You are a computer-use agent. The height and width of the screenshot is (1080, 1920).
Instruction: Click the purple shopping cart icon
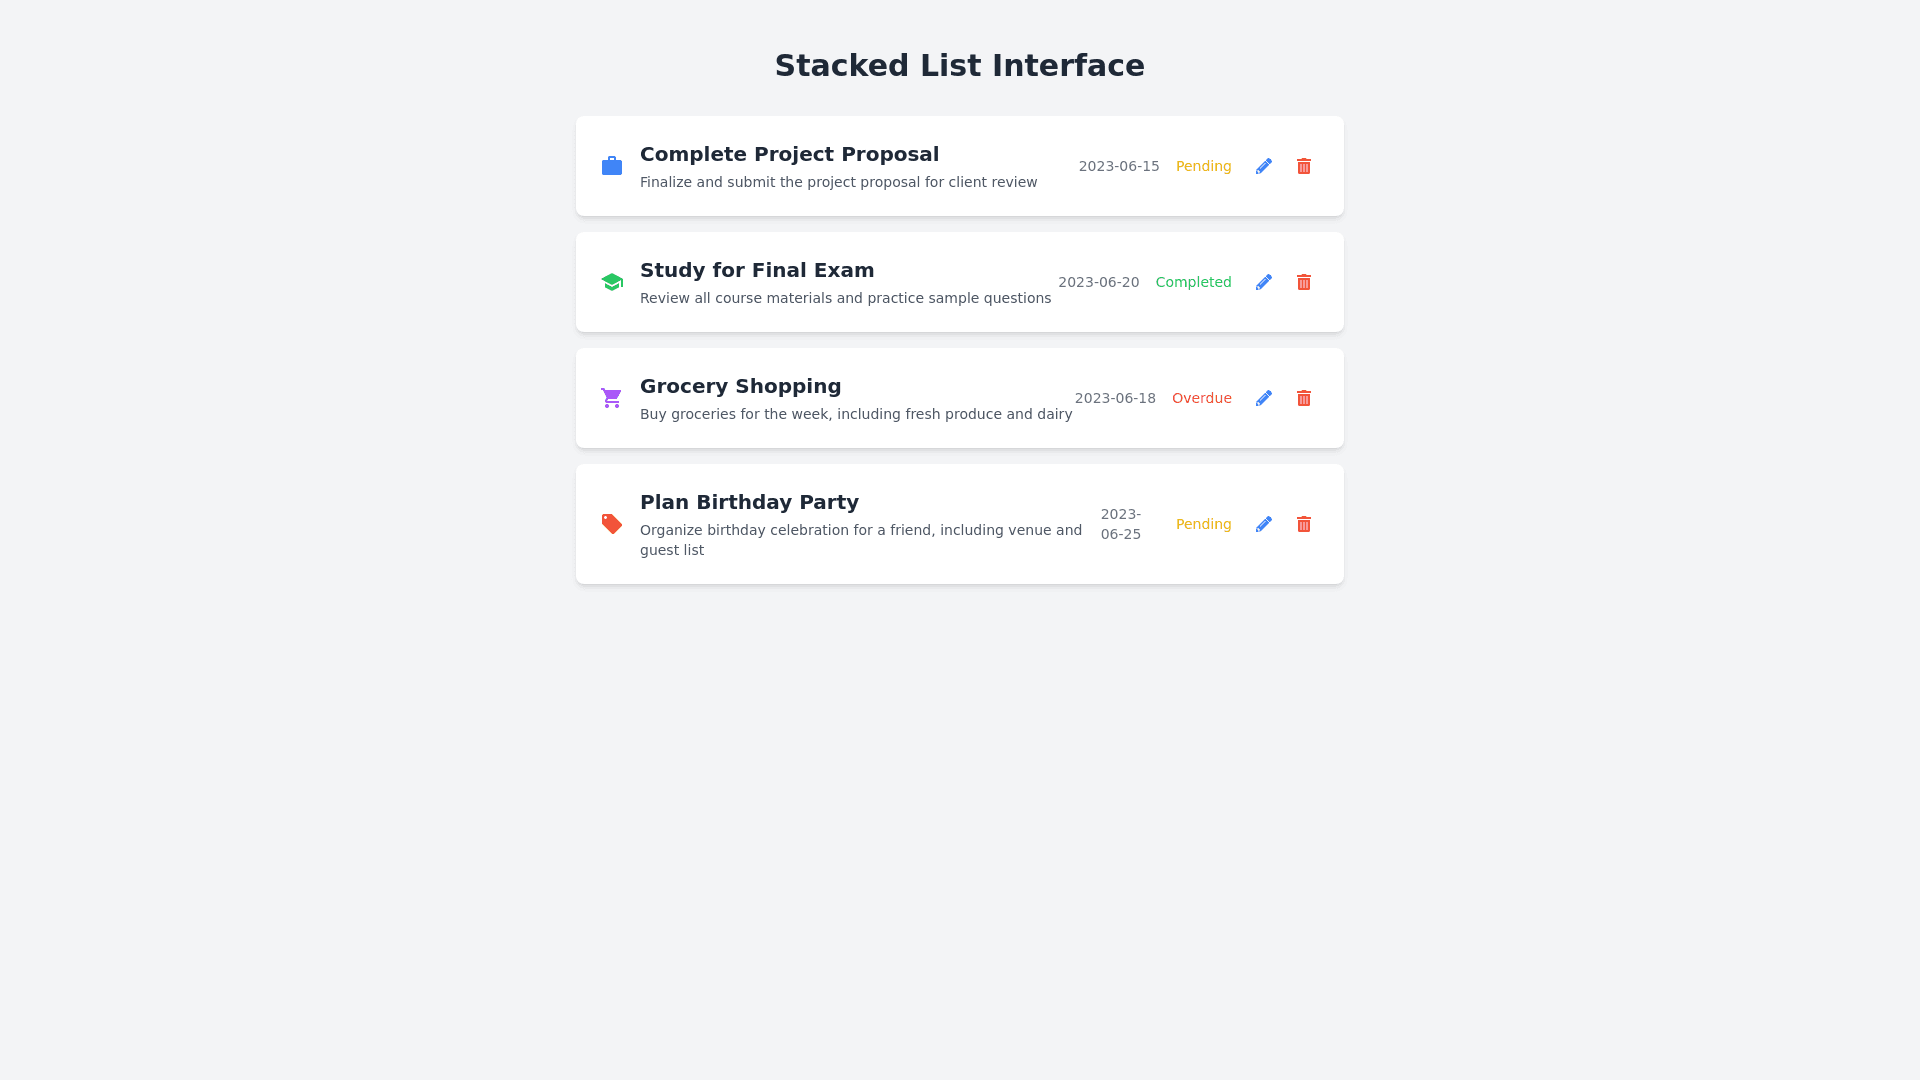tap(612, 398)
